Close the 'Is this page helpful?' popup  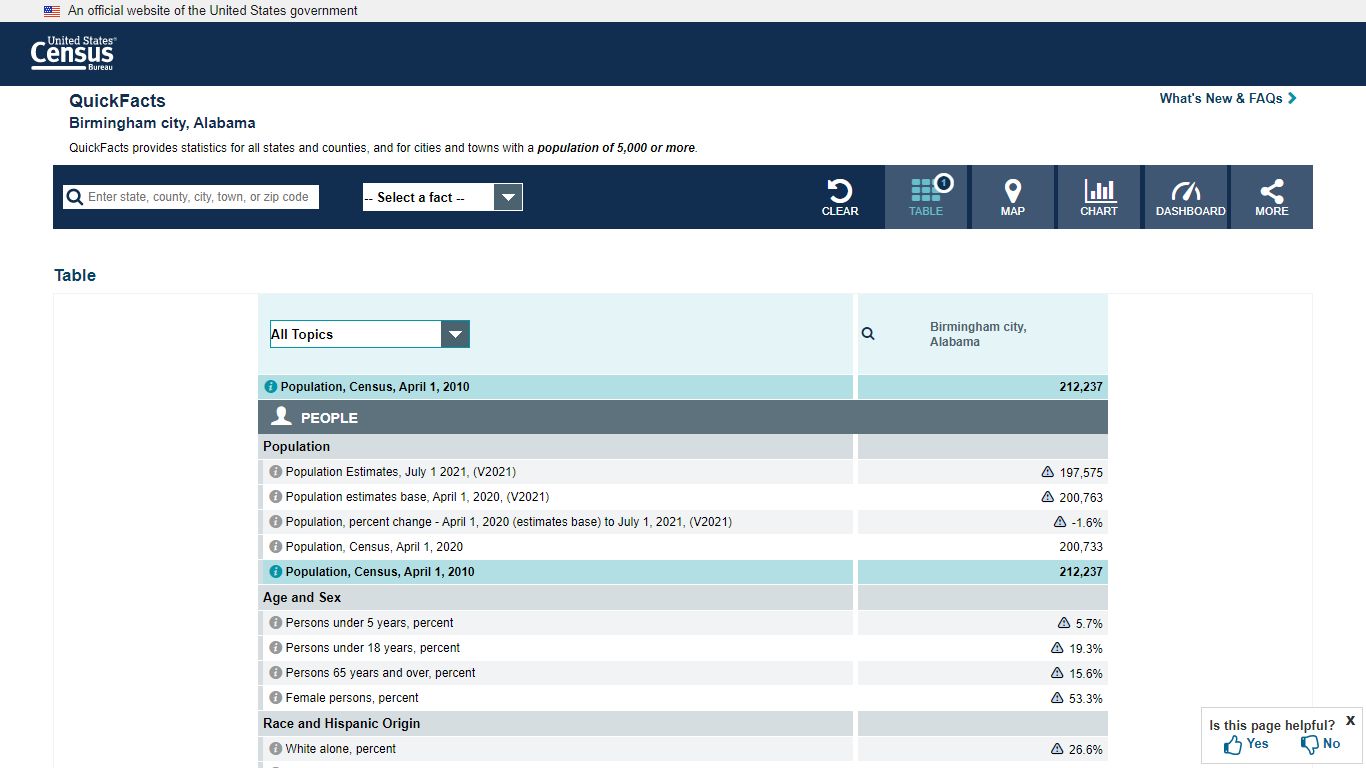[1350, 720]
